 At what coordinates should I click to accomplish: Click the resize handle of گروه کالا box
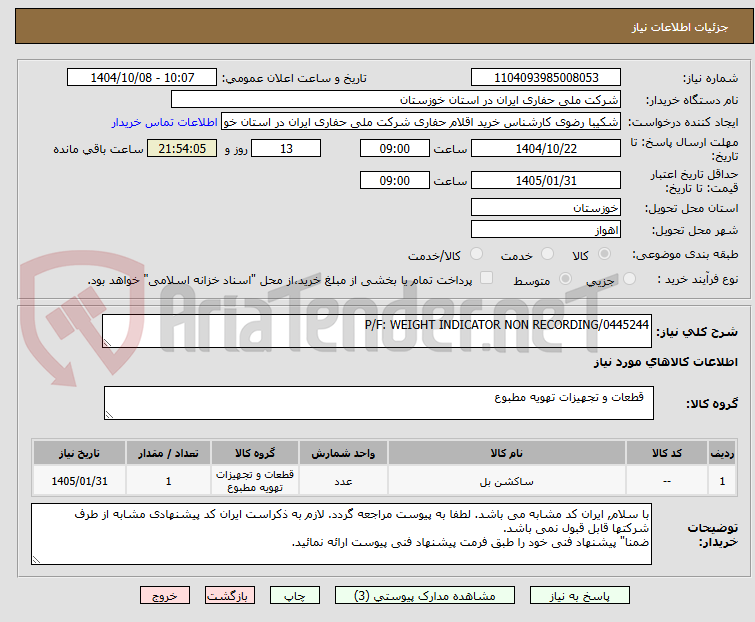point(109,415)
